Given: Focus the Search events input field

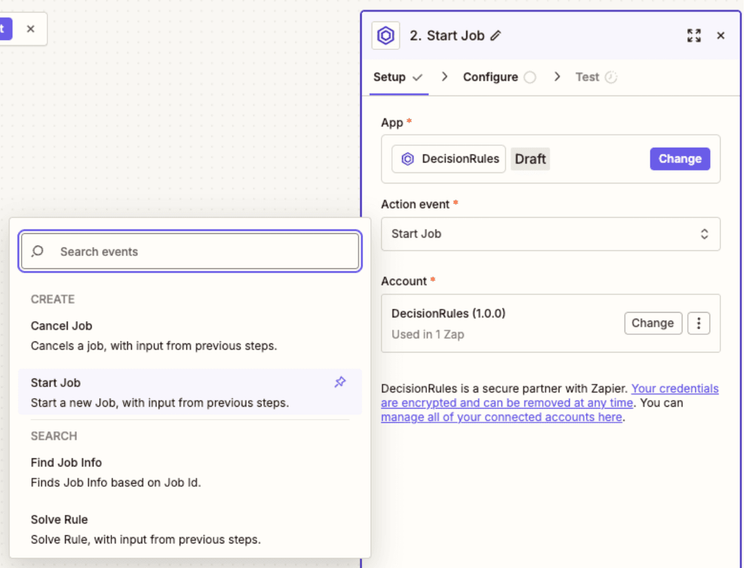Looking at the screenshot, I should pos(200,252).
